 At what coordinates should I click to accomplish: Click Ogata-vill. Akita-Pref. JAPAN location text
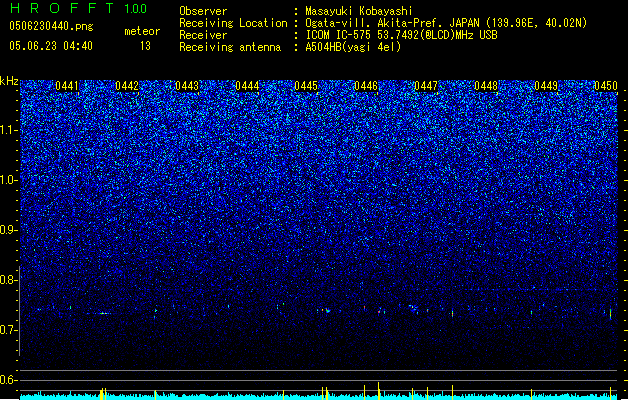tap(446, 23)
